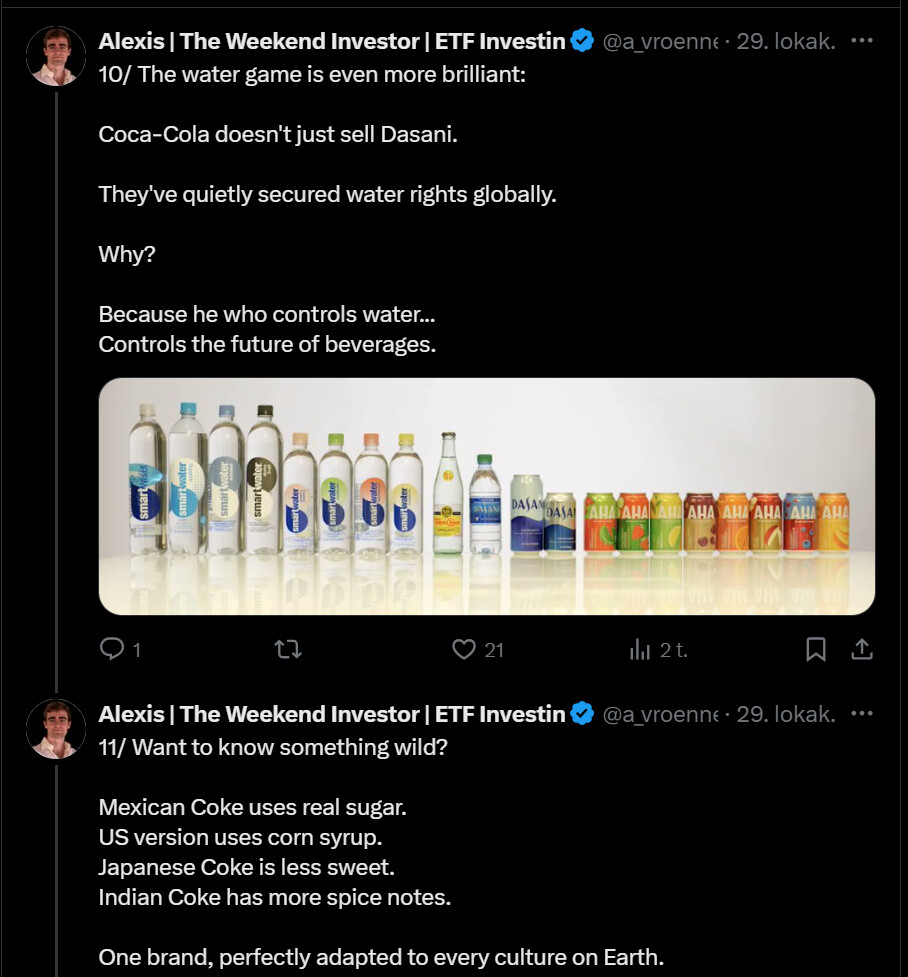Click verified badge on the 10/ tweet
This screenshot has height=977, width=908.
pyautogui.click(x=582, y=41)
